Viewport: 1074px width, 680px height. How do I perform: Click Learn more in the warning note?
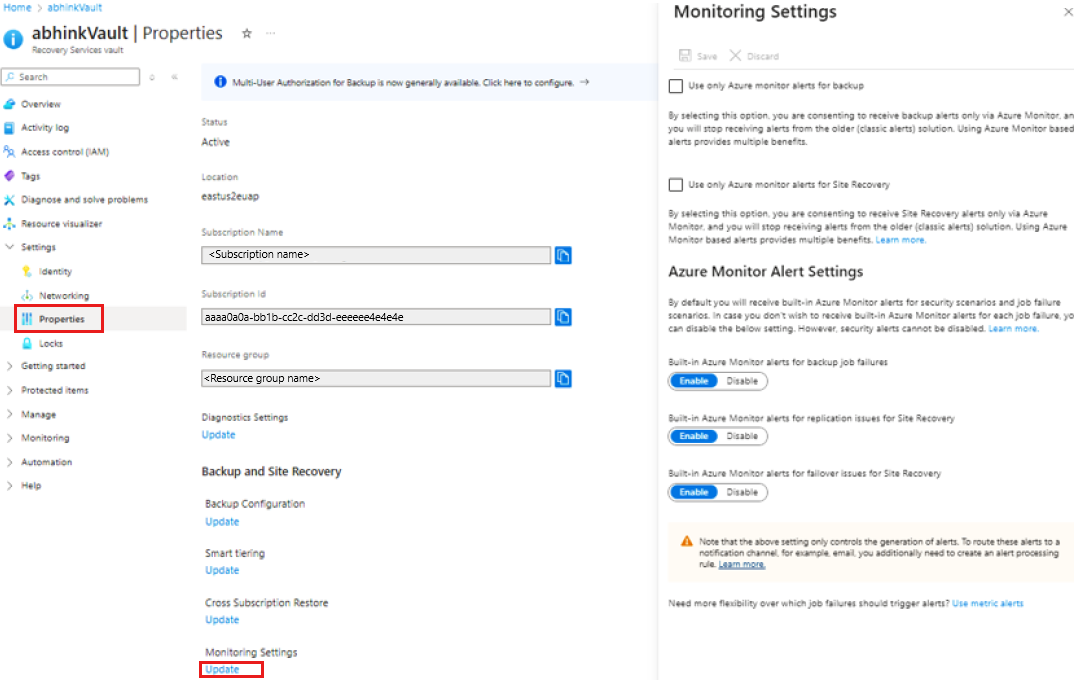[742, 564]
